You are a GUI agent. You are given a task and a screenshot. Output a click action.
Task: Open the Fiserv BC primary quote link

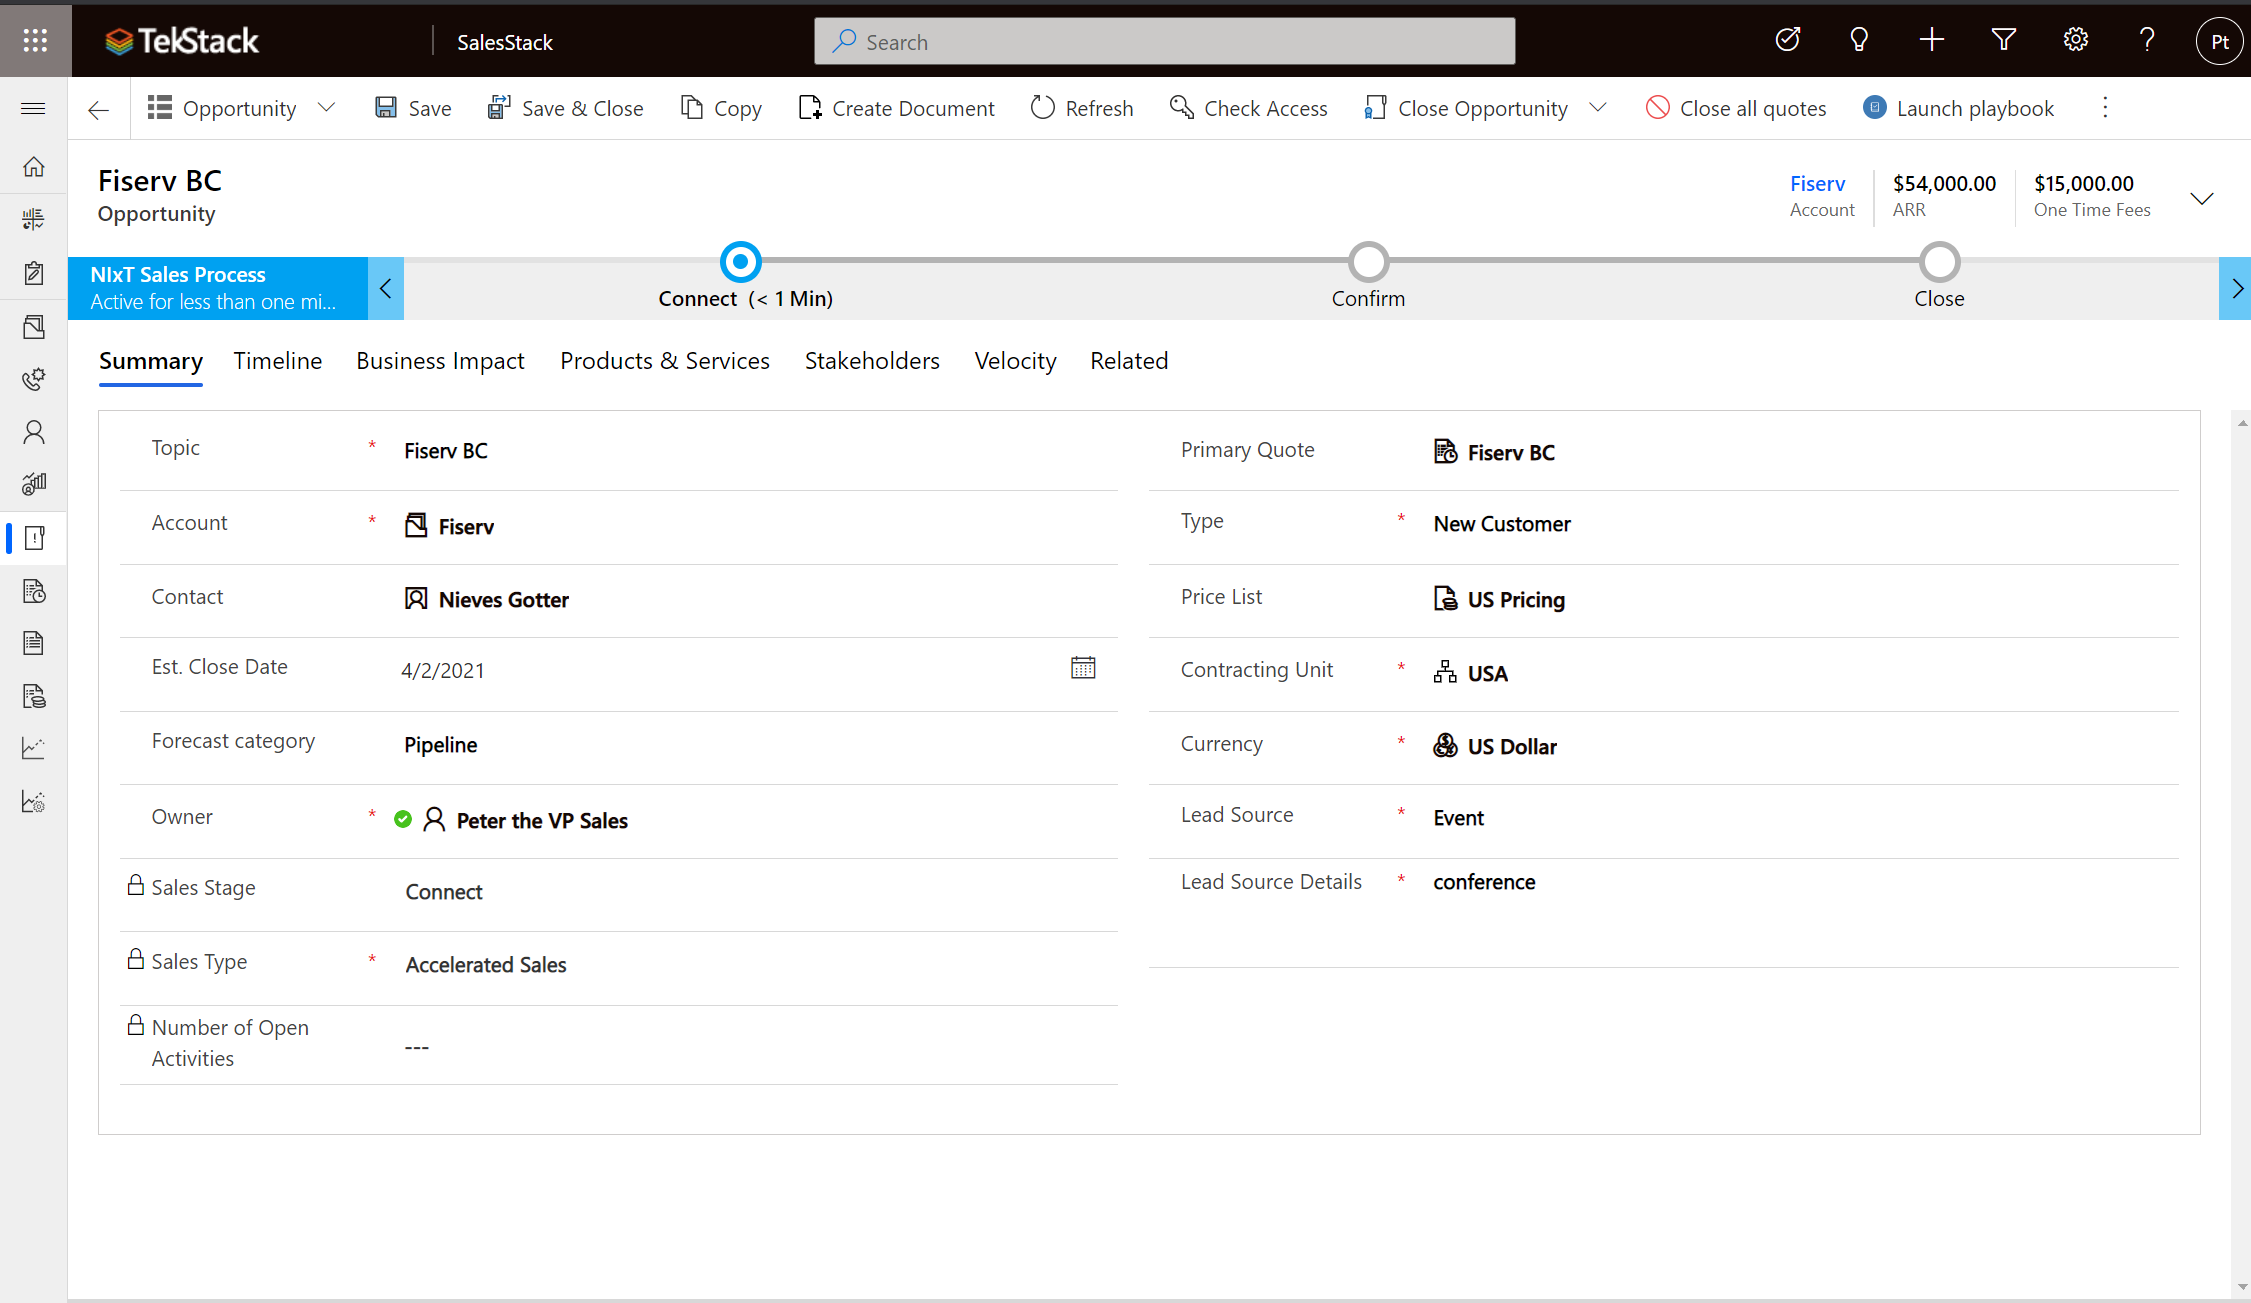[x=1511, y=453]
